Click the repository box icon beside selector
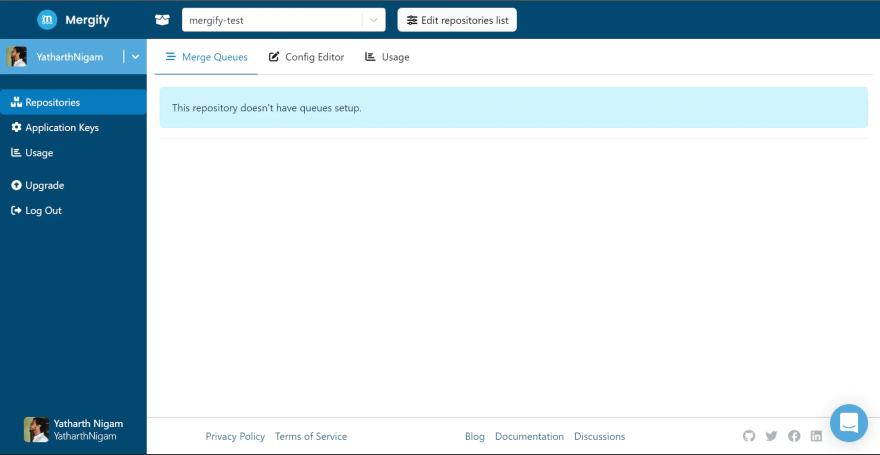This screenshot has width=880, height=455. [x=162, y=20]
